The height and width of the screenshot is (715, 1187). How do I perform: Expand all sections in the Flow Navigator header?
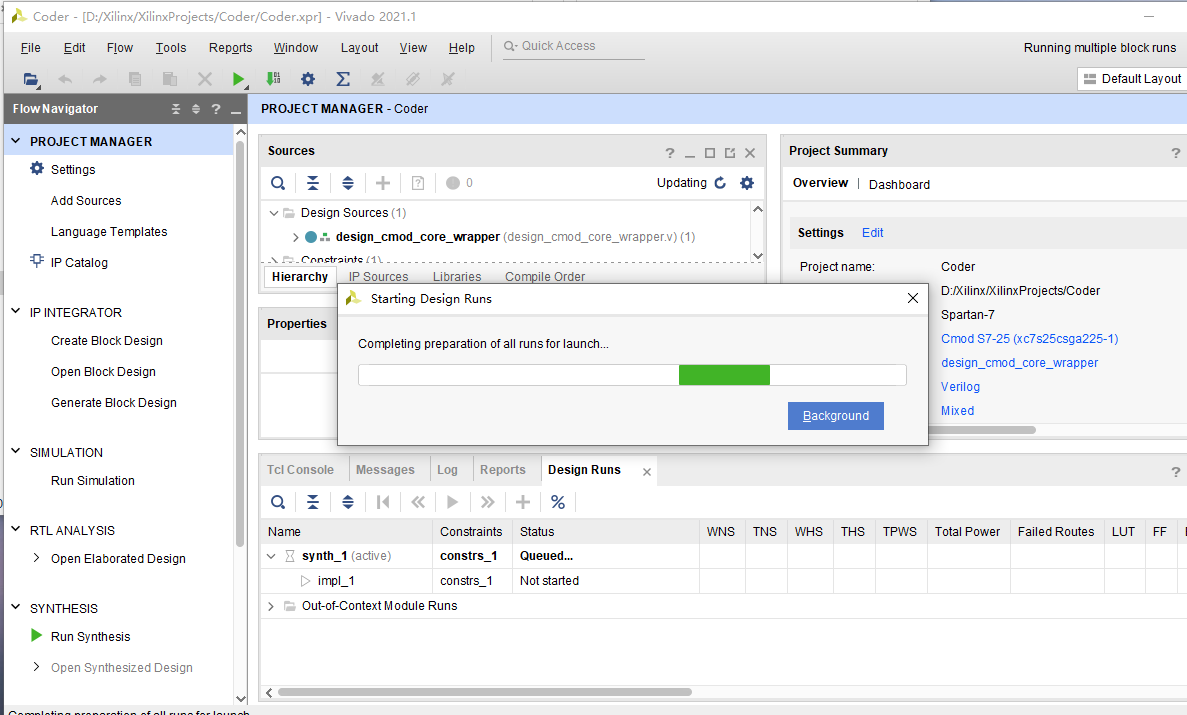pyautogui.click(x=196, y=109)
